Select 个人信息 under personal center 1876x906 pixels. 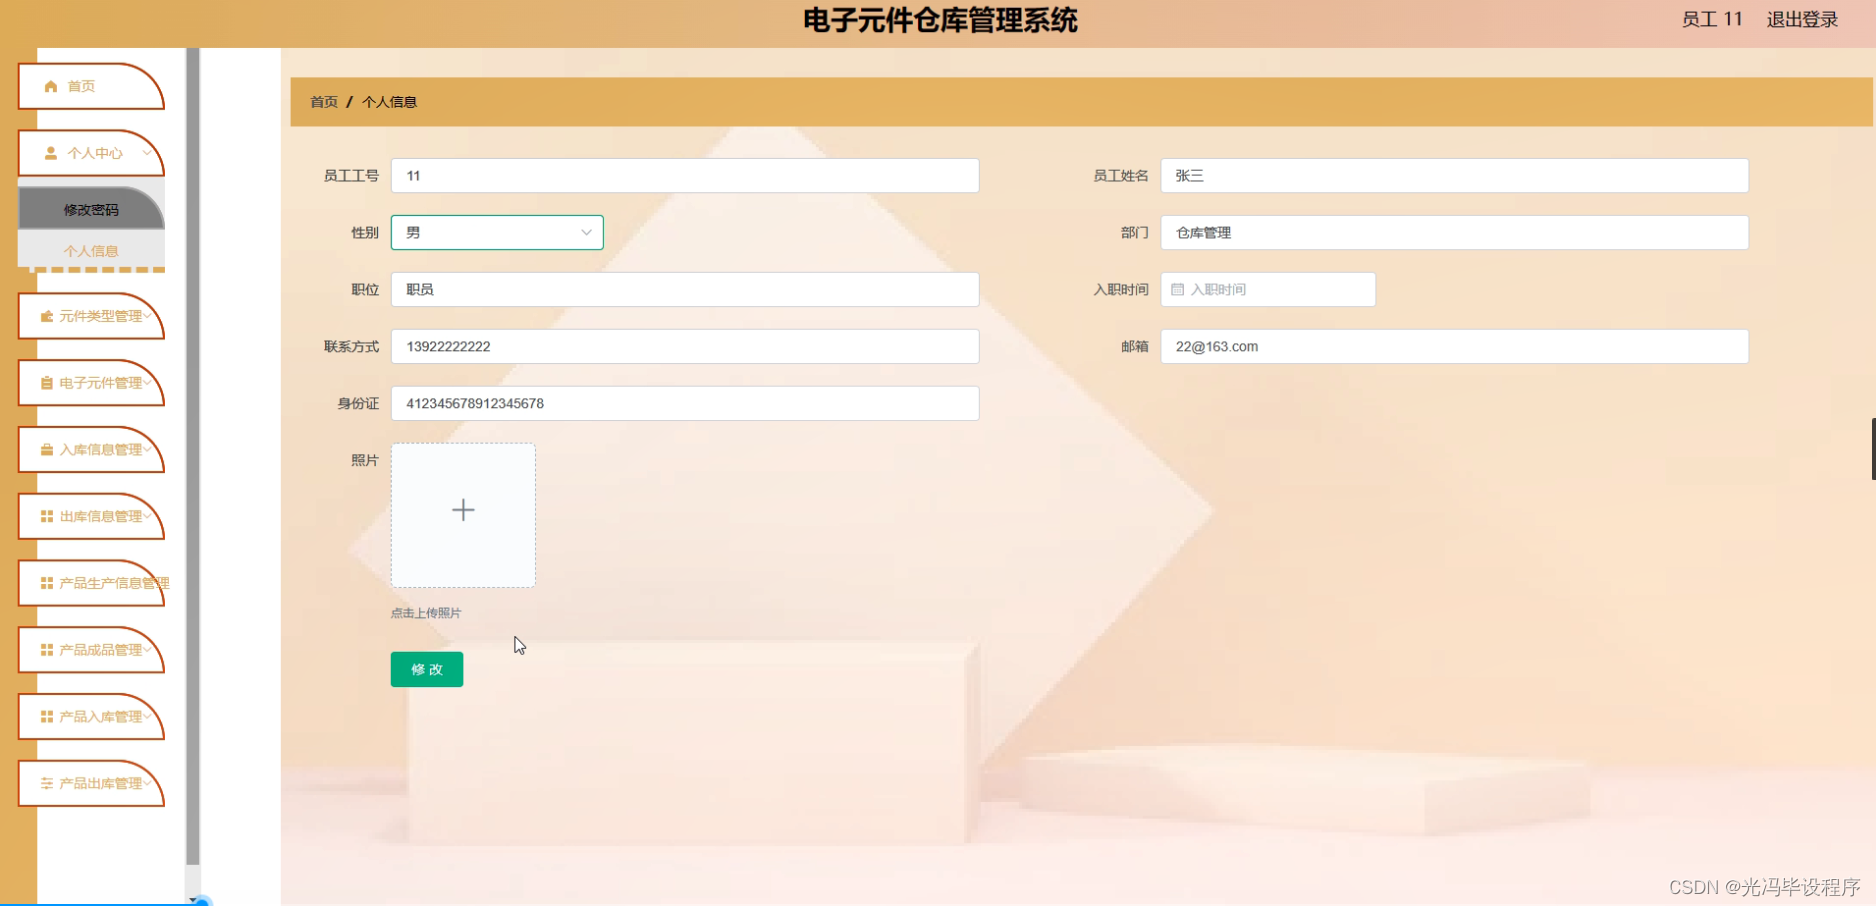[90, 250]
